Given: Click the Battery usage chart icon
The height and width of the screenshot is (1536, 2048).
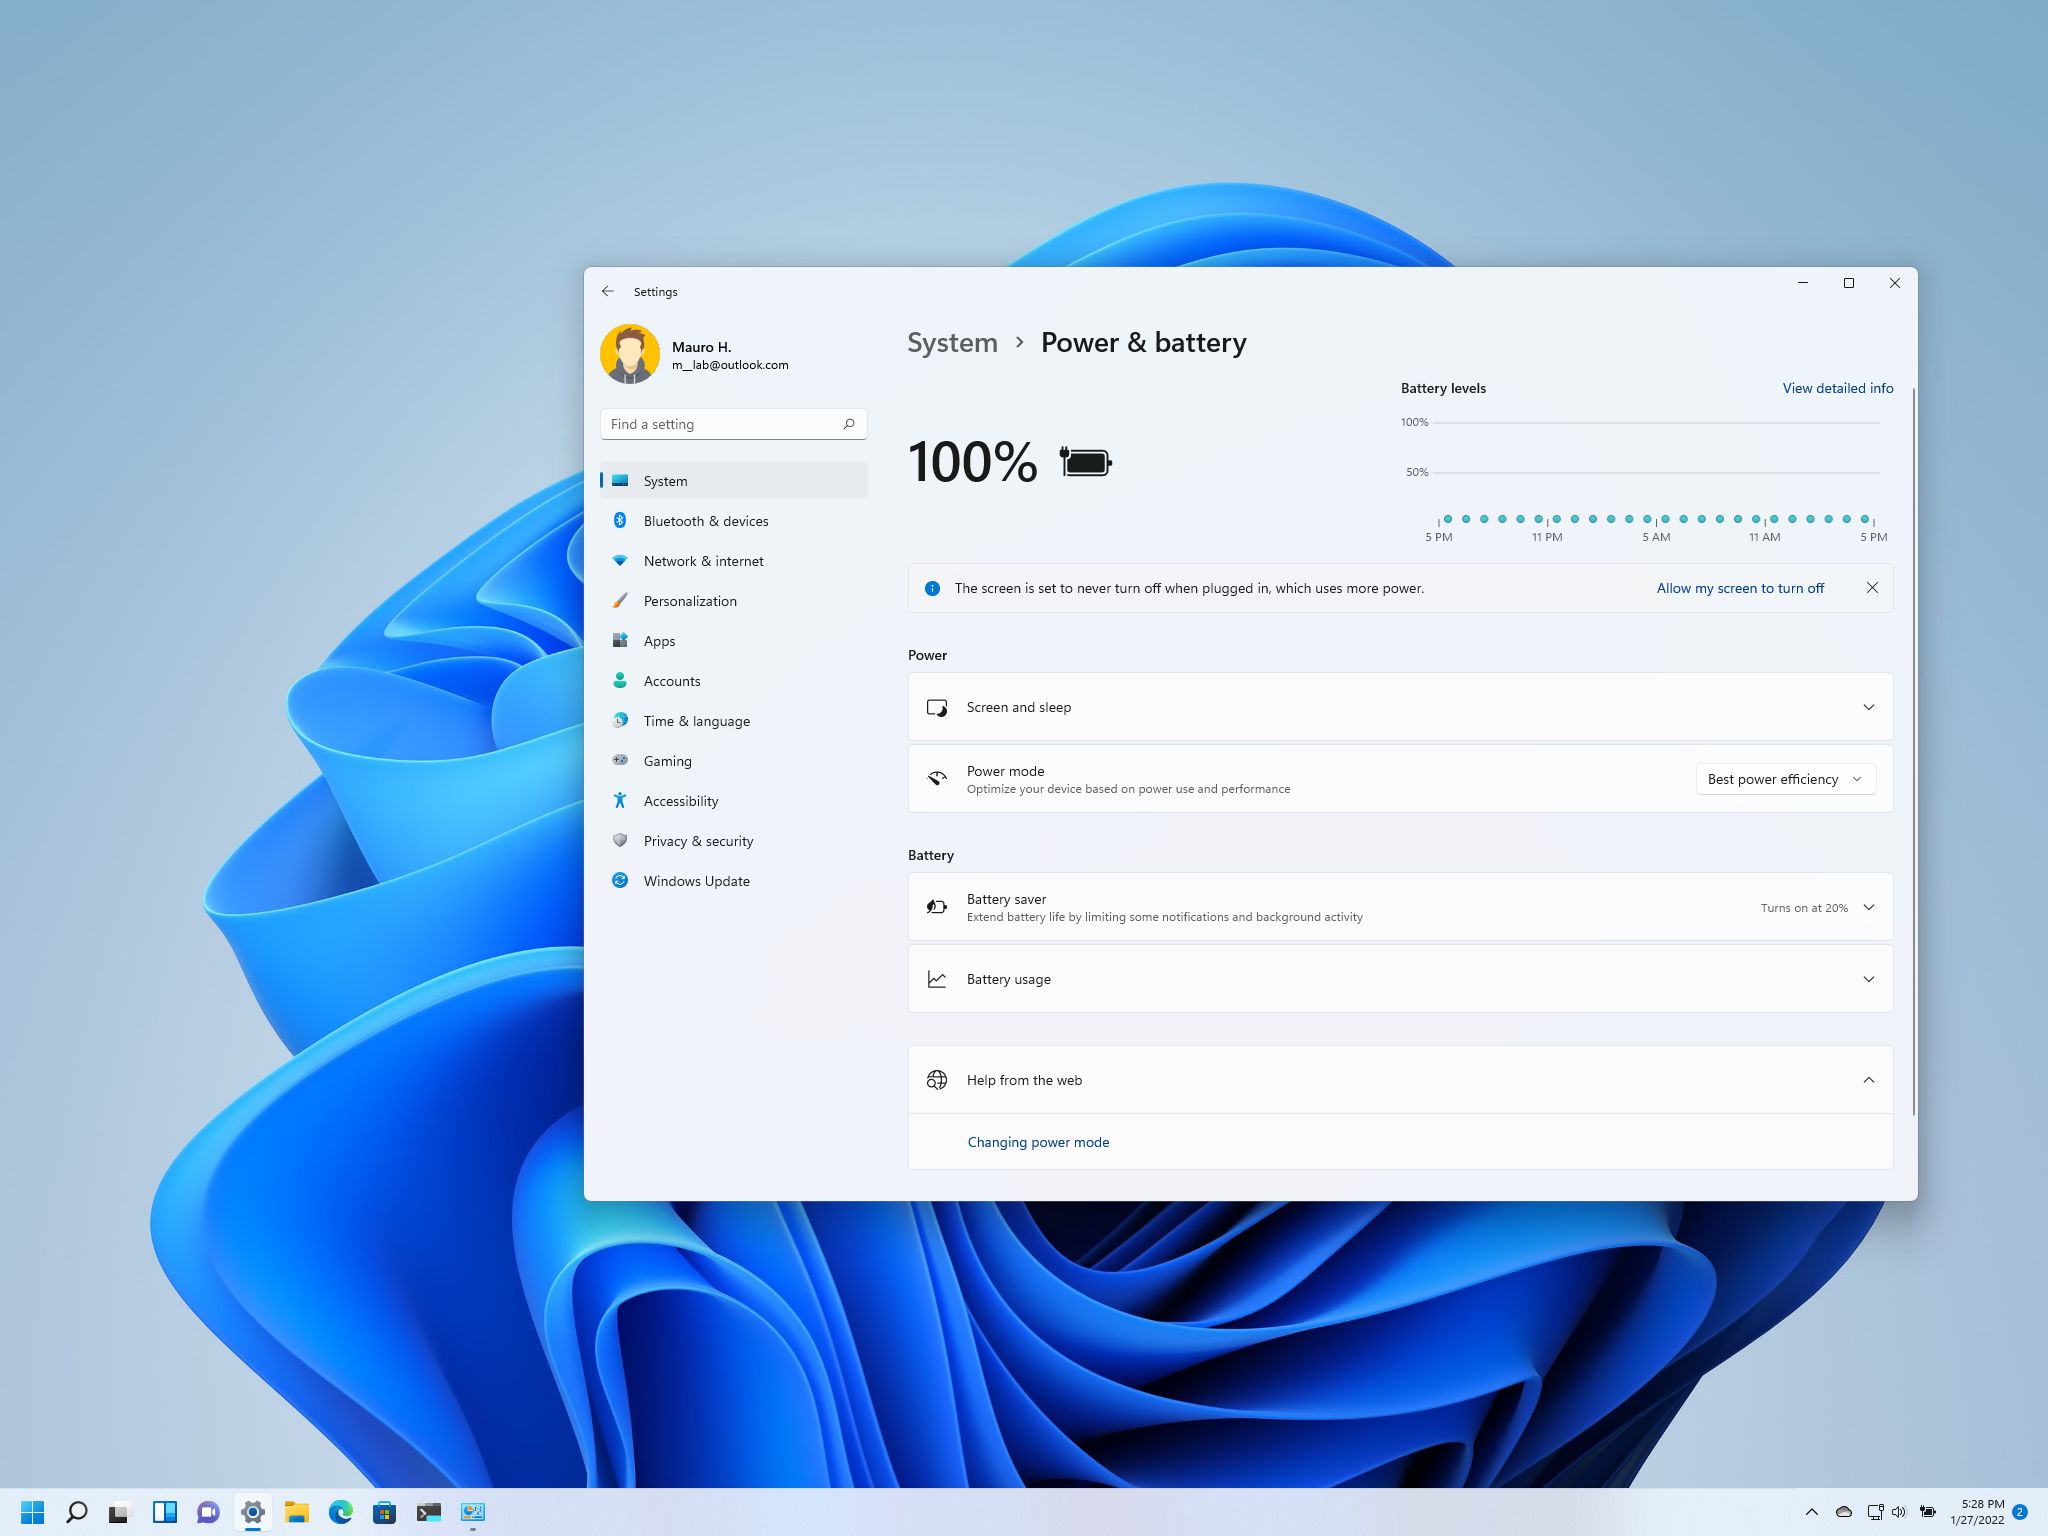Looking at the screenshot, I should [937, 978].
